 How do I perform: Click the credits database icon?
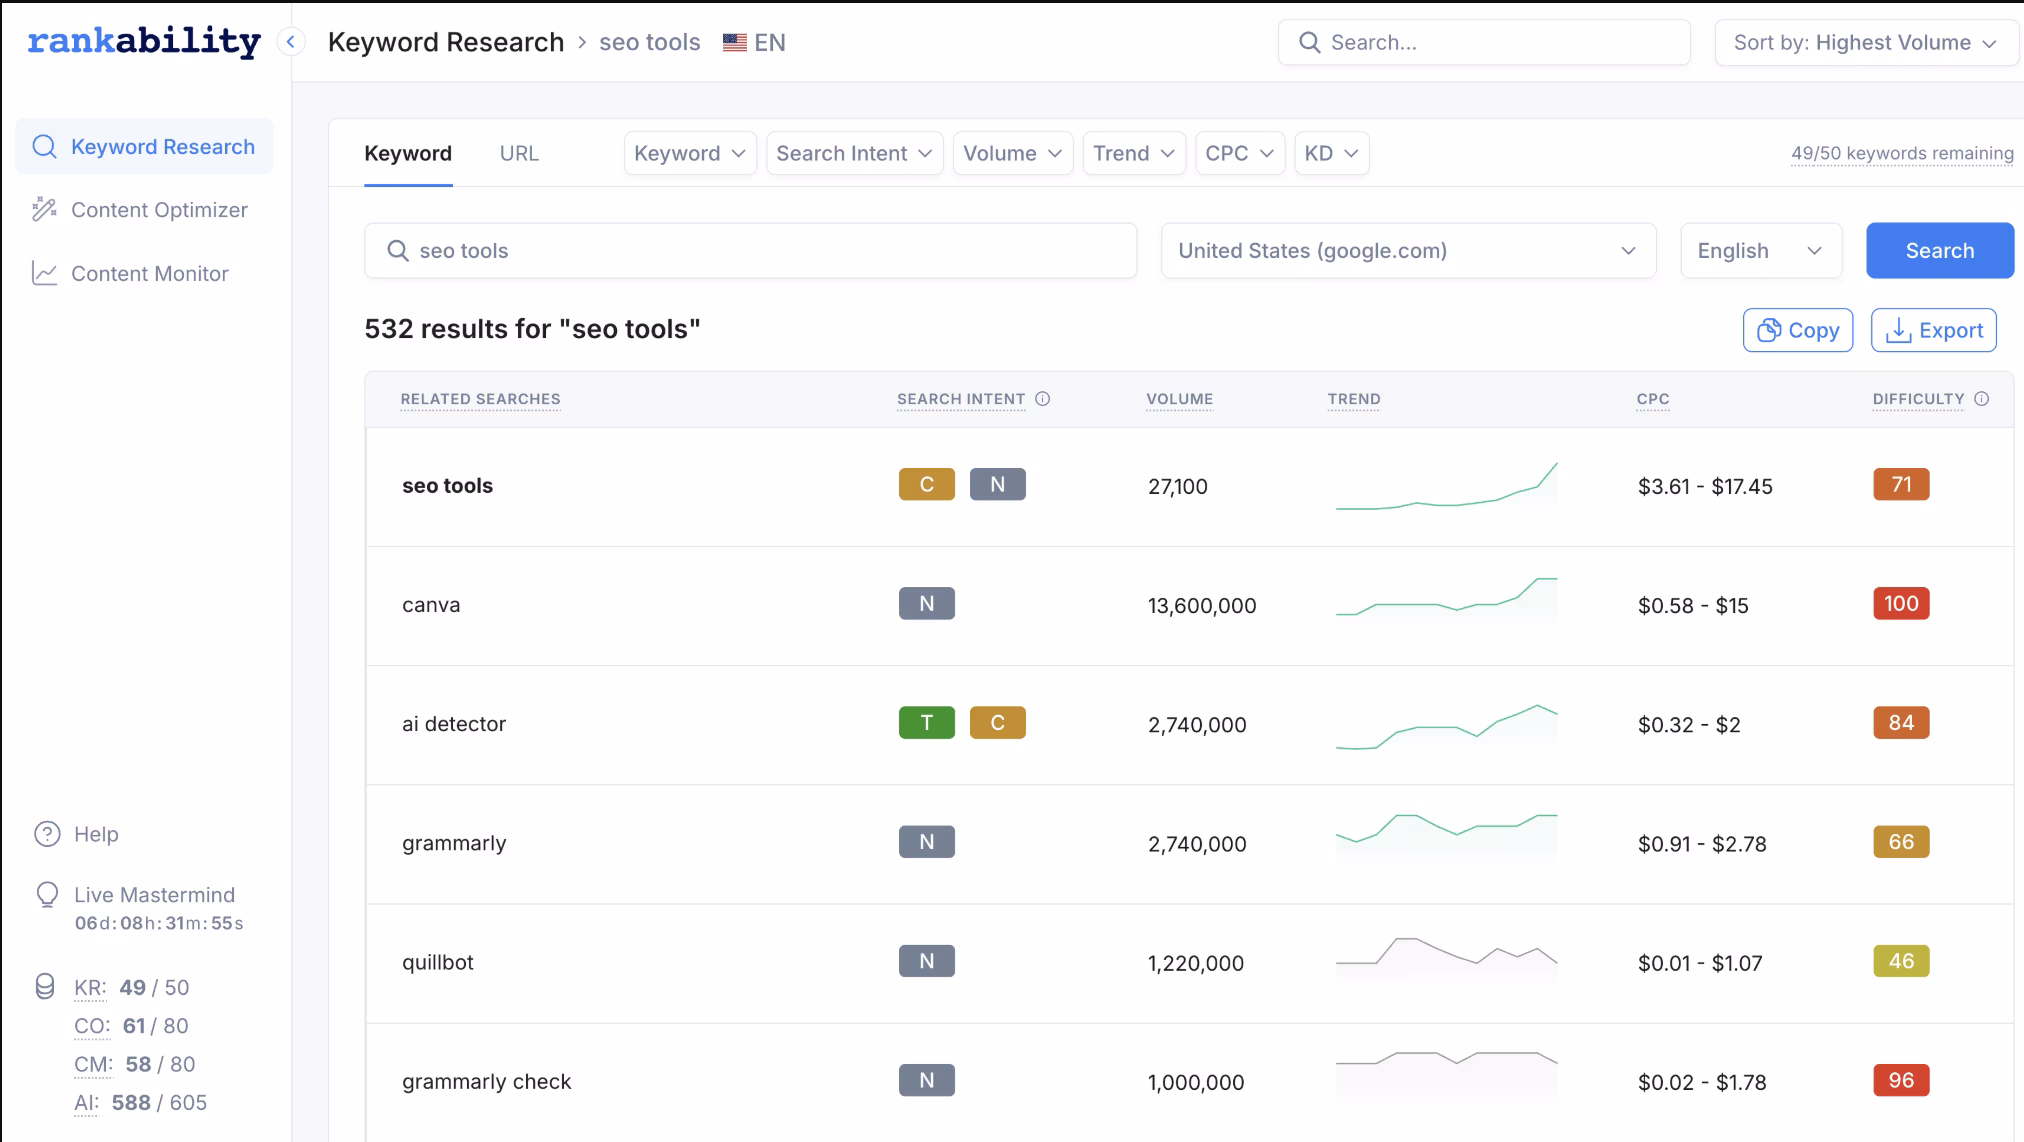click(45, 988)
